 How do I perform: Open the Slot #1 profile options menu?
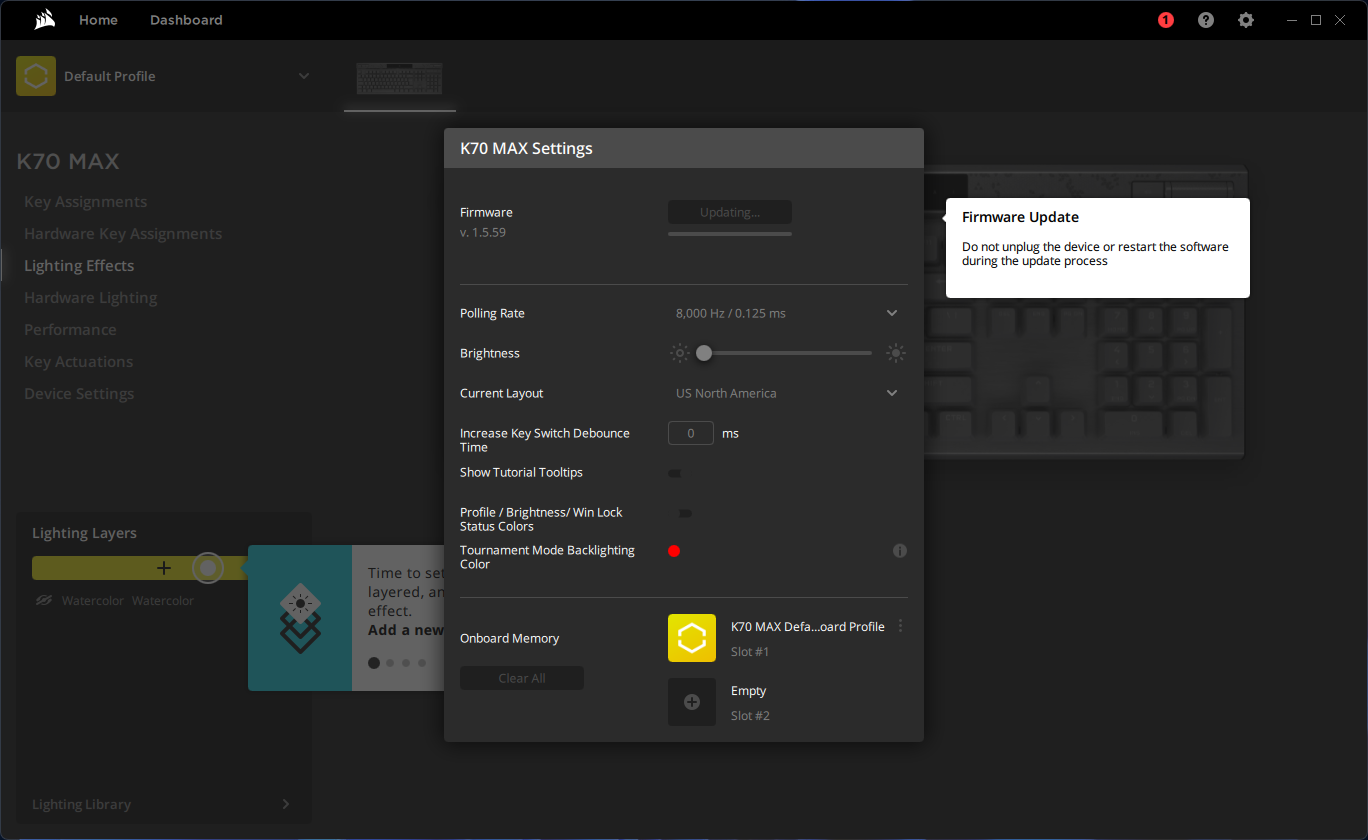pos(901,626)
